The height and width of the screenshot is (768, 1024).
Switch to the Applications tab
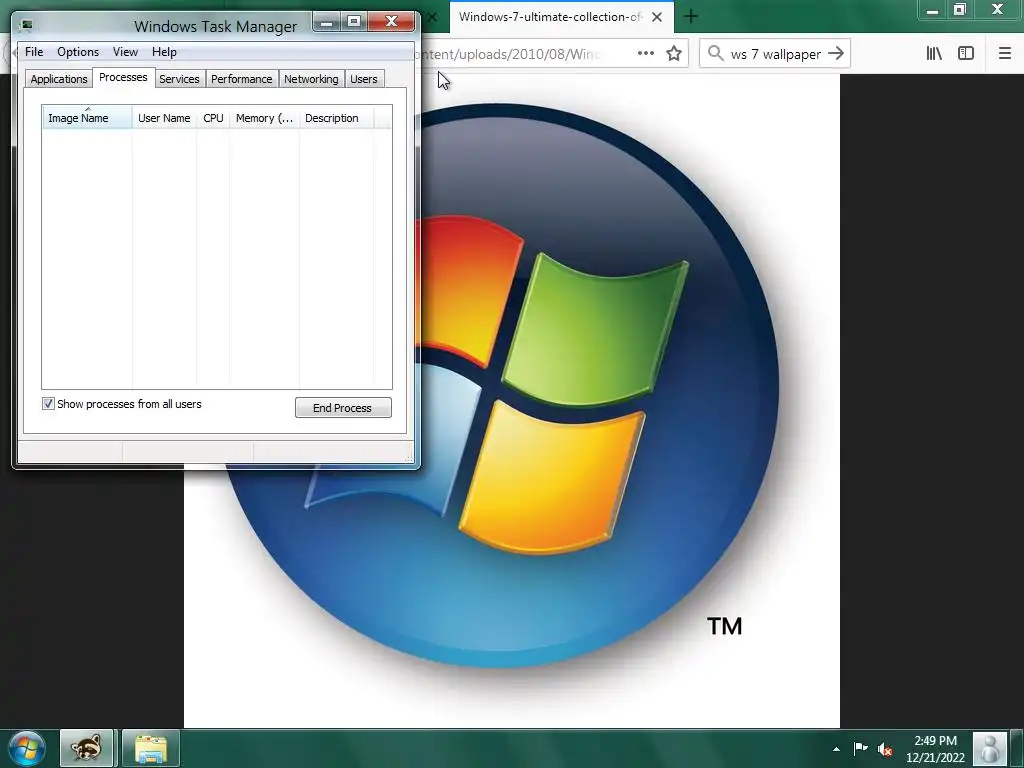coord(59,79)
